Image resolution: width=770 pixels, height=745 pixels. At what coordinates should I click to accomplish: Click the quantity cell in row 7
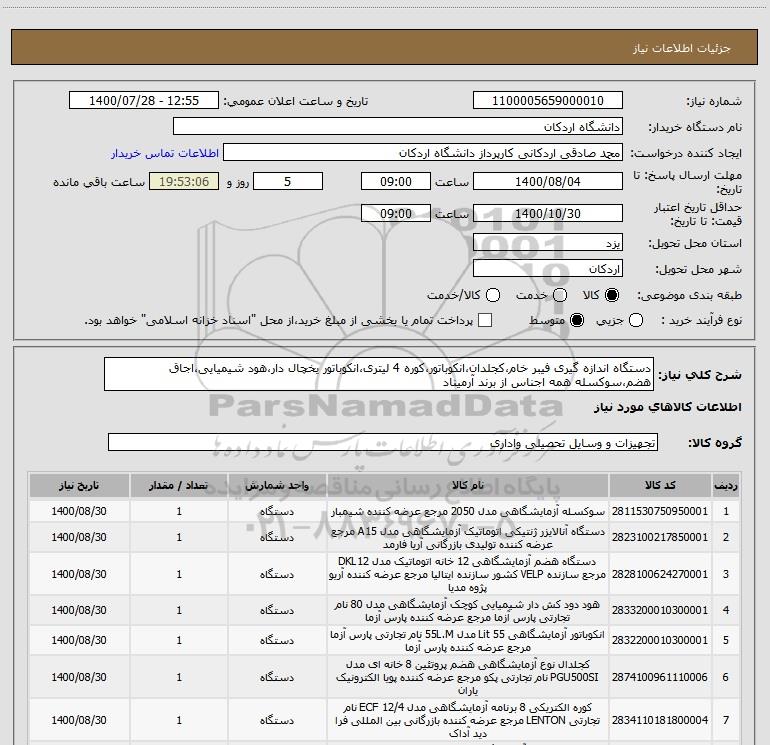click(x=179, y=720)
